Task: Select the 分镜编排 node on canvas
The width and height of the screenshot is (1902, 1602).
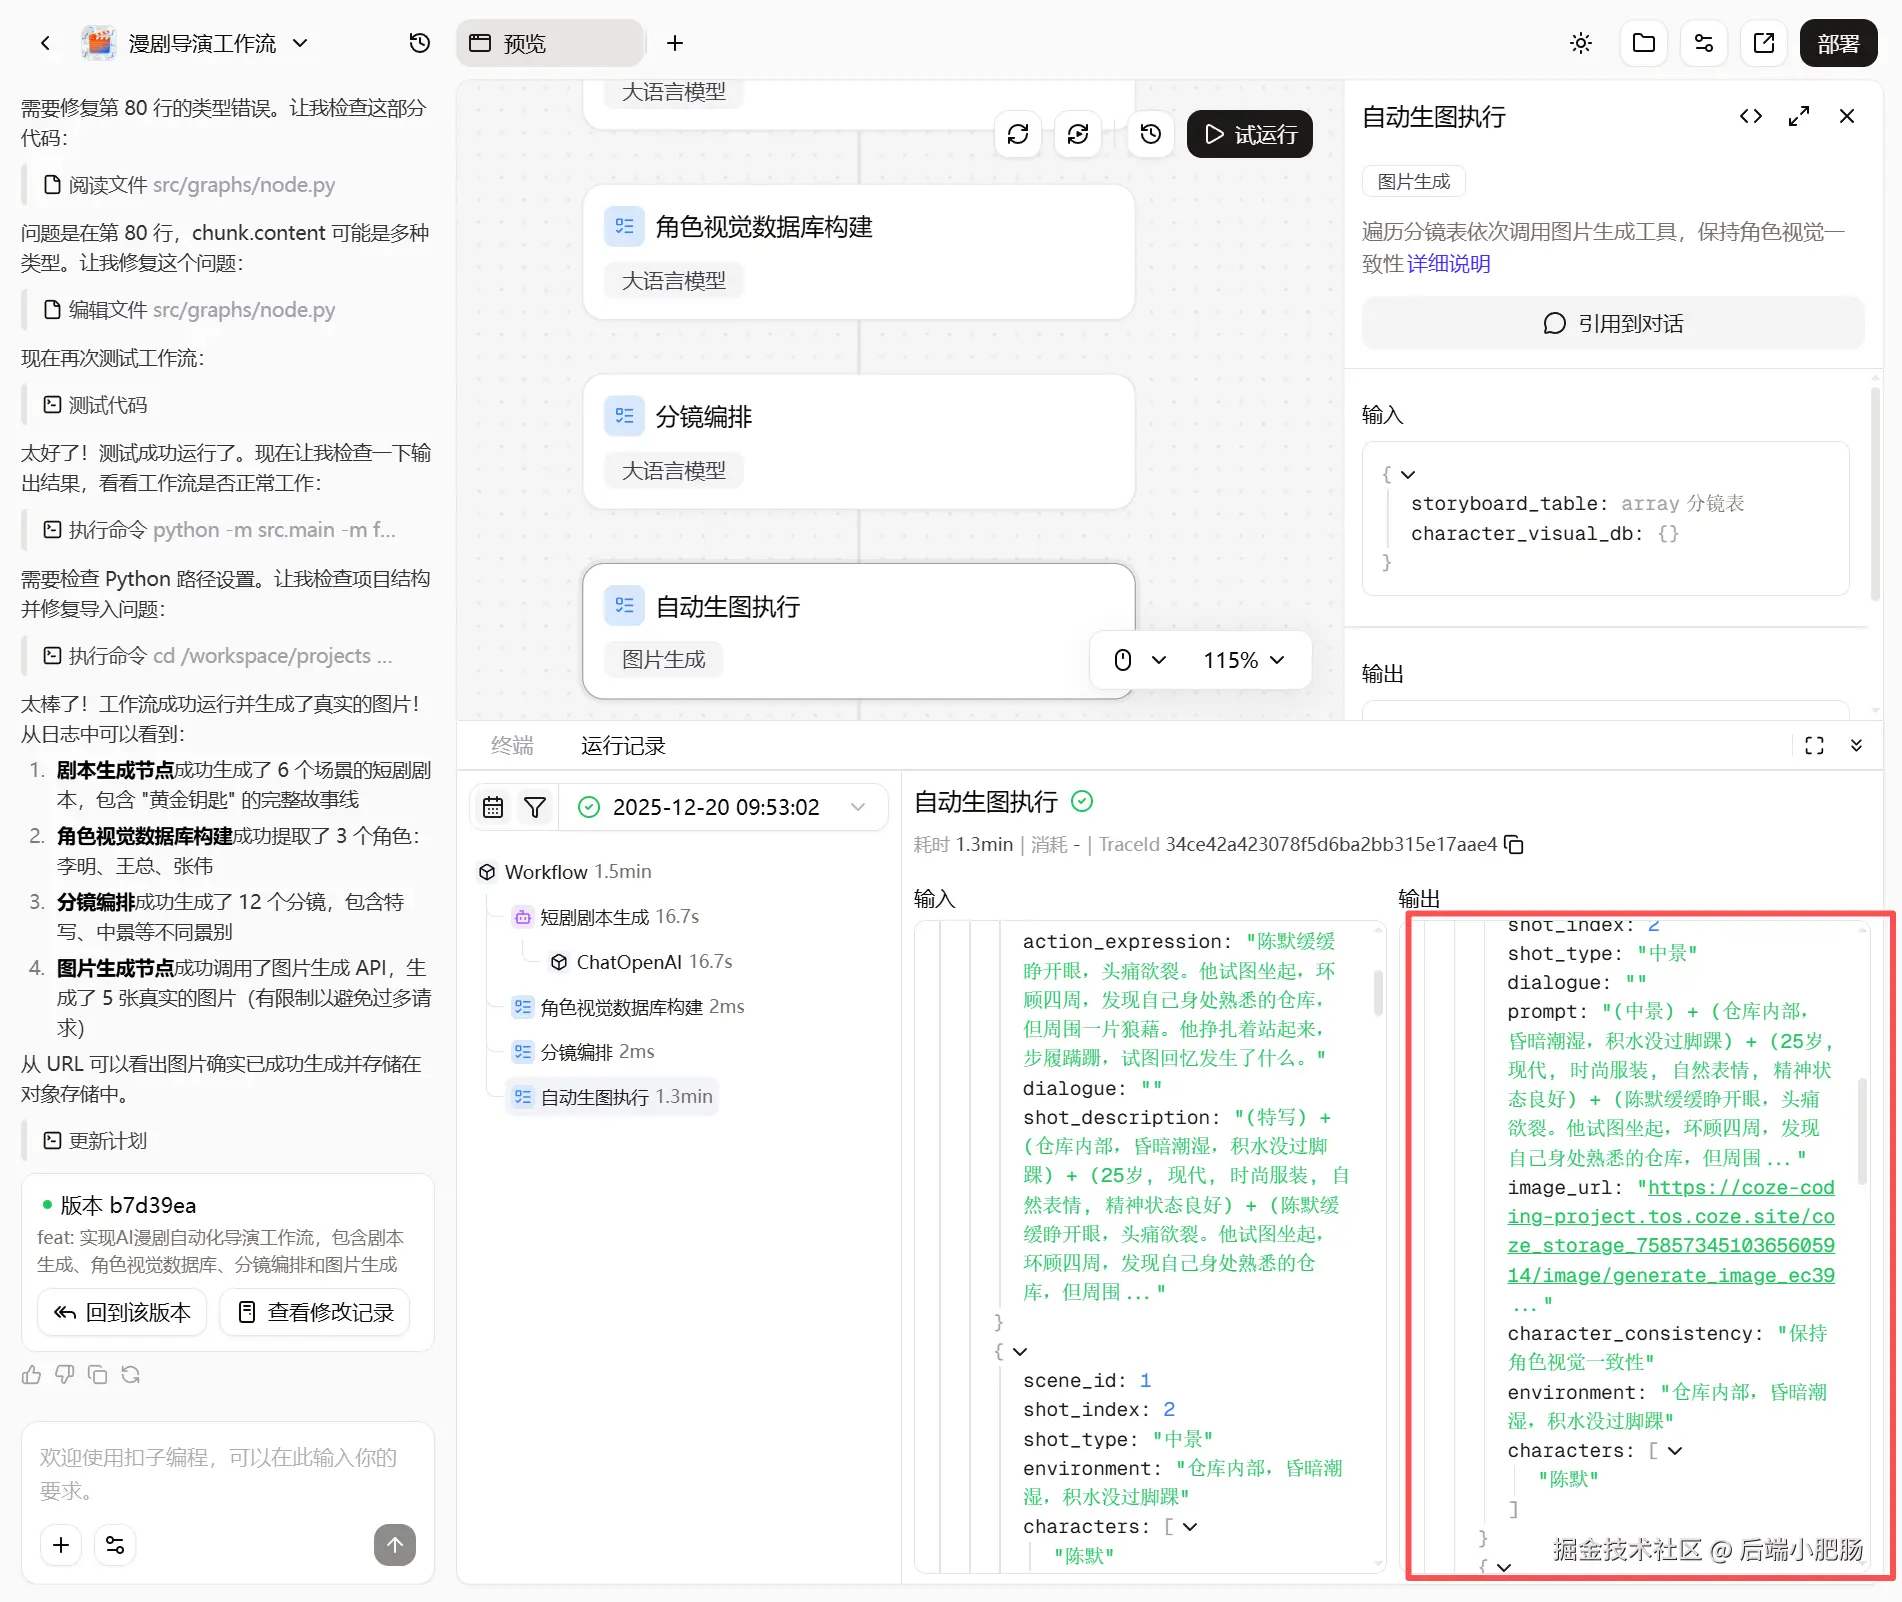Action: pyautogui.click(x=859, y=442)
